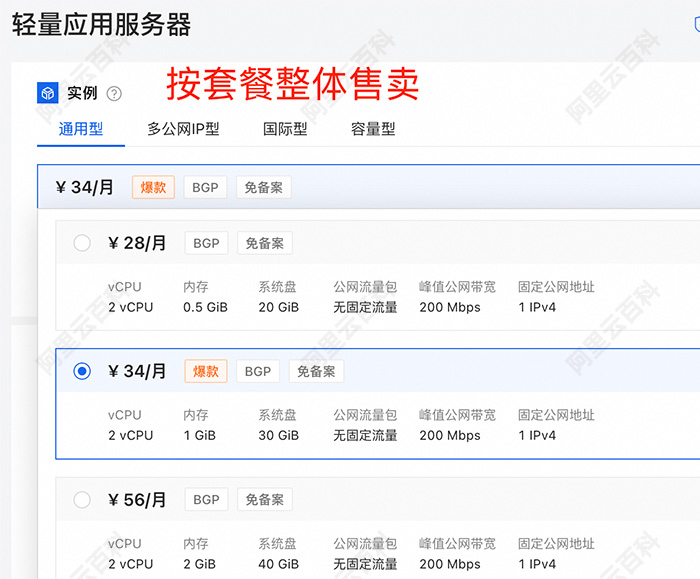This screenshot has height=579, width=700.
Task: Switch to the 通用型 tab
Action: (81, 129)
